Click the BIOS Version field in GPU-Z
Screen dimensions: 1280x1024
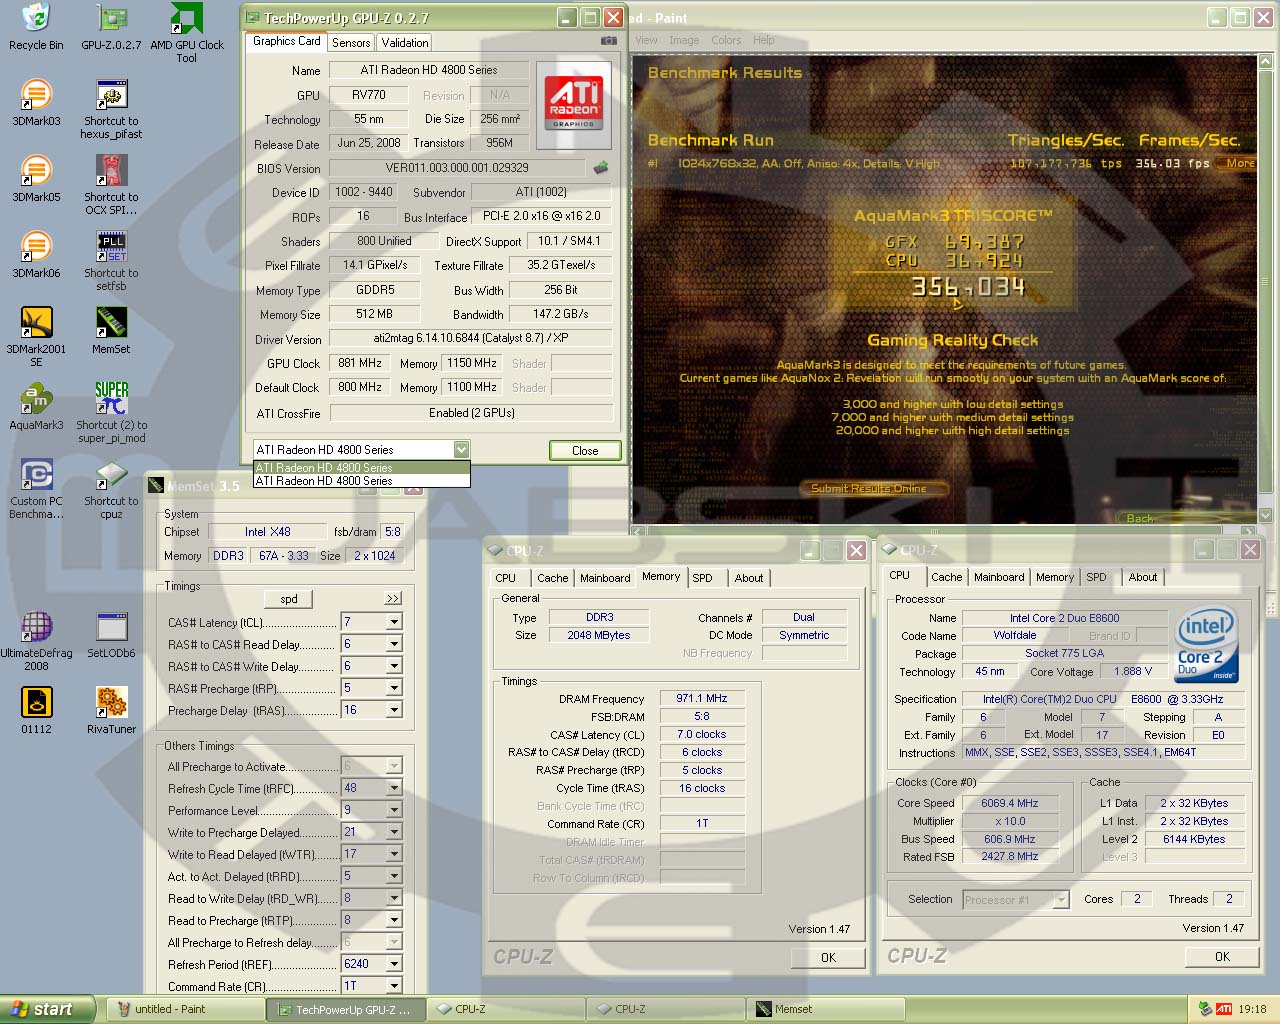457,168
